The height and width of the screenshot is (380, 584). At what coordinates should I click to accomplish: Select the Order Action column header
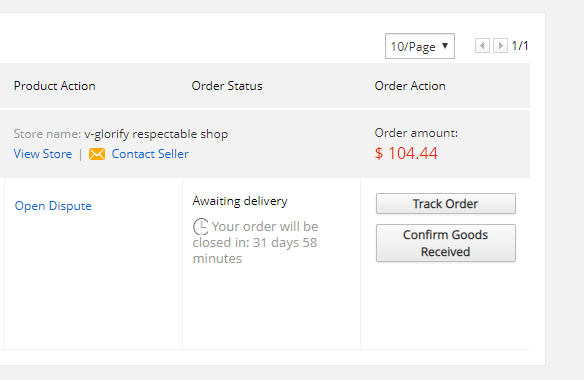[410, 86]
